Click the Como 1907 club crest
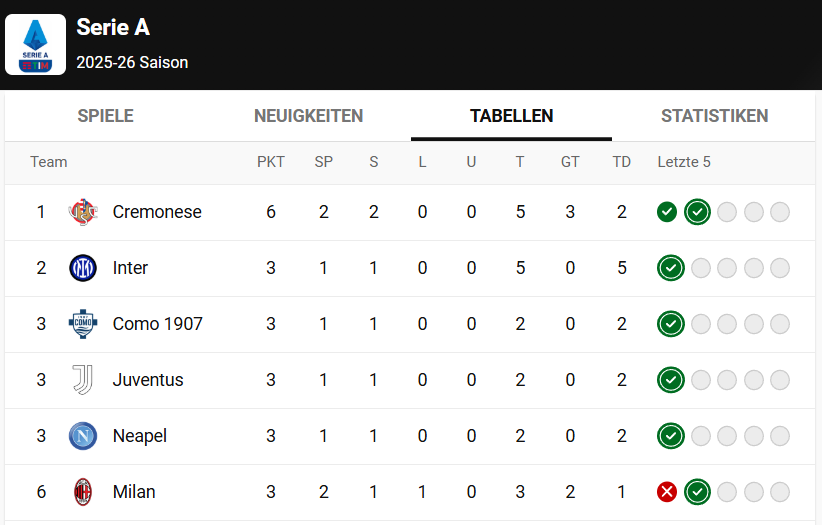The height and width of the screenshot is (525, 822). point(83,324)
